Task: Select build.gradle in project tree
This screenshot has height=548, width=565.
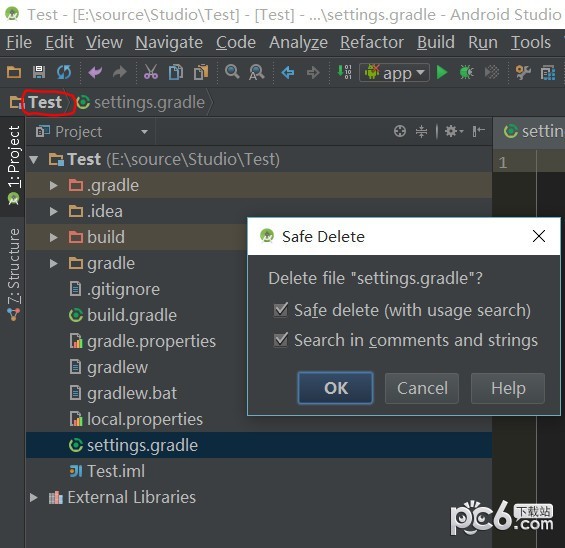Action: click(x=132, y=315)
